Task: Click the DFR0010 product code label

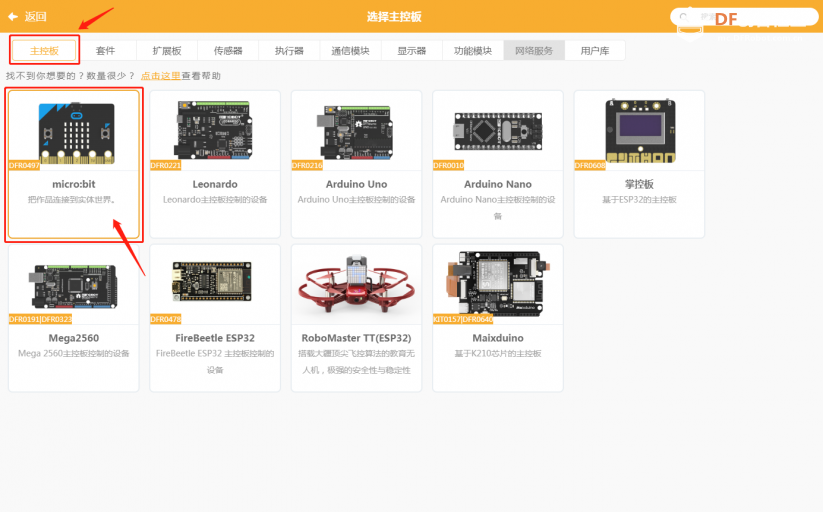Action: click(448, 165)
